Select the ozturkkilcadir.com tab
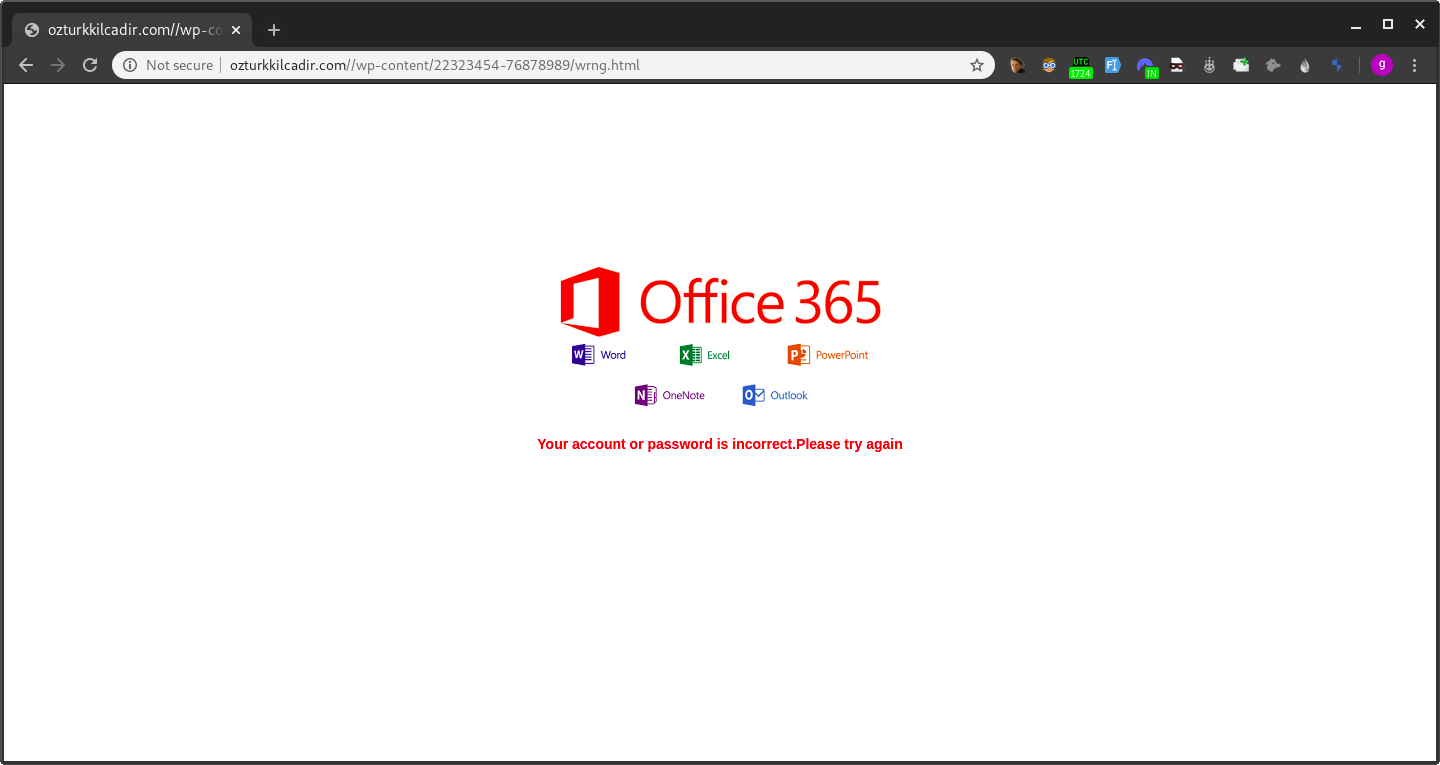The height and width of the screenshot is (765, 1440). click(x=132, y=30)
